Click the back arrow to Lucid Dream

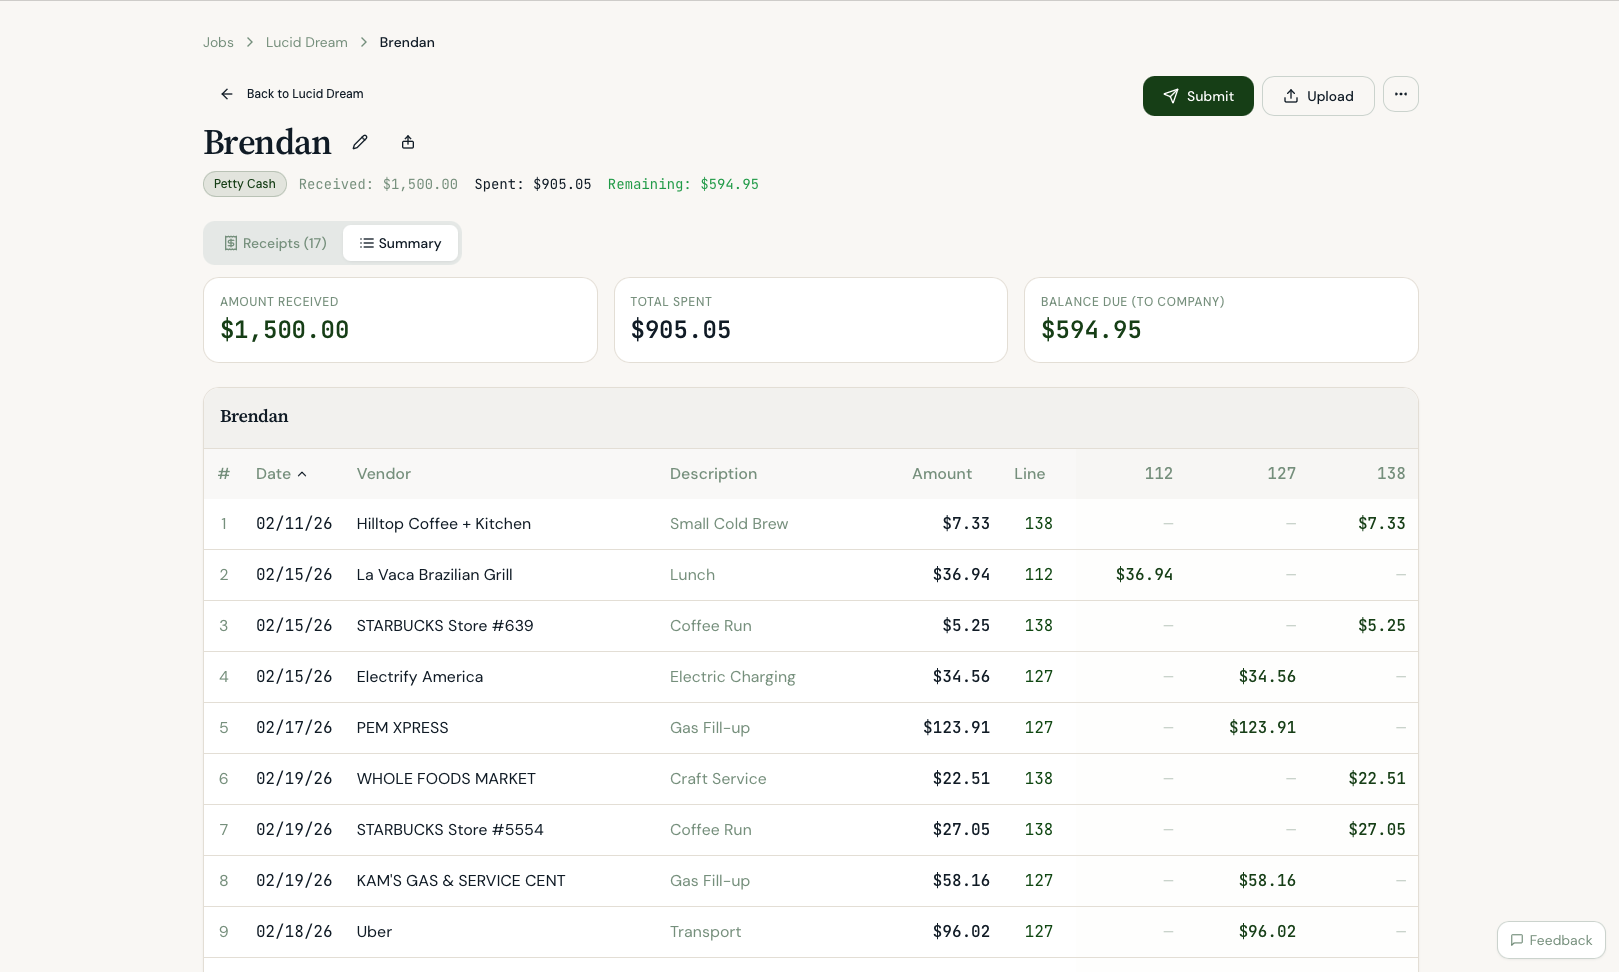(x=227, y=94)
